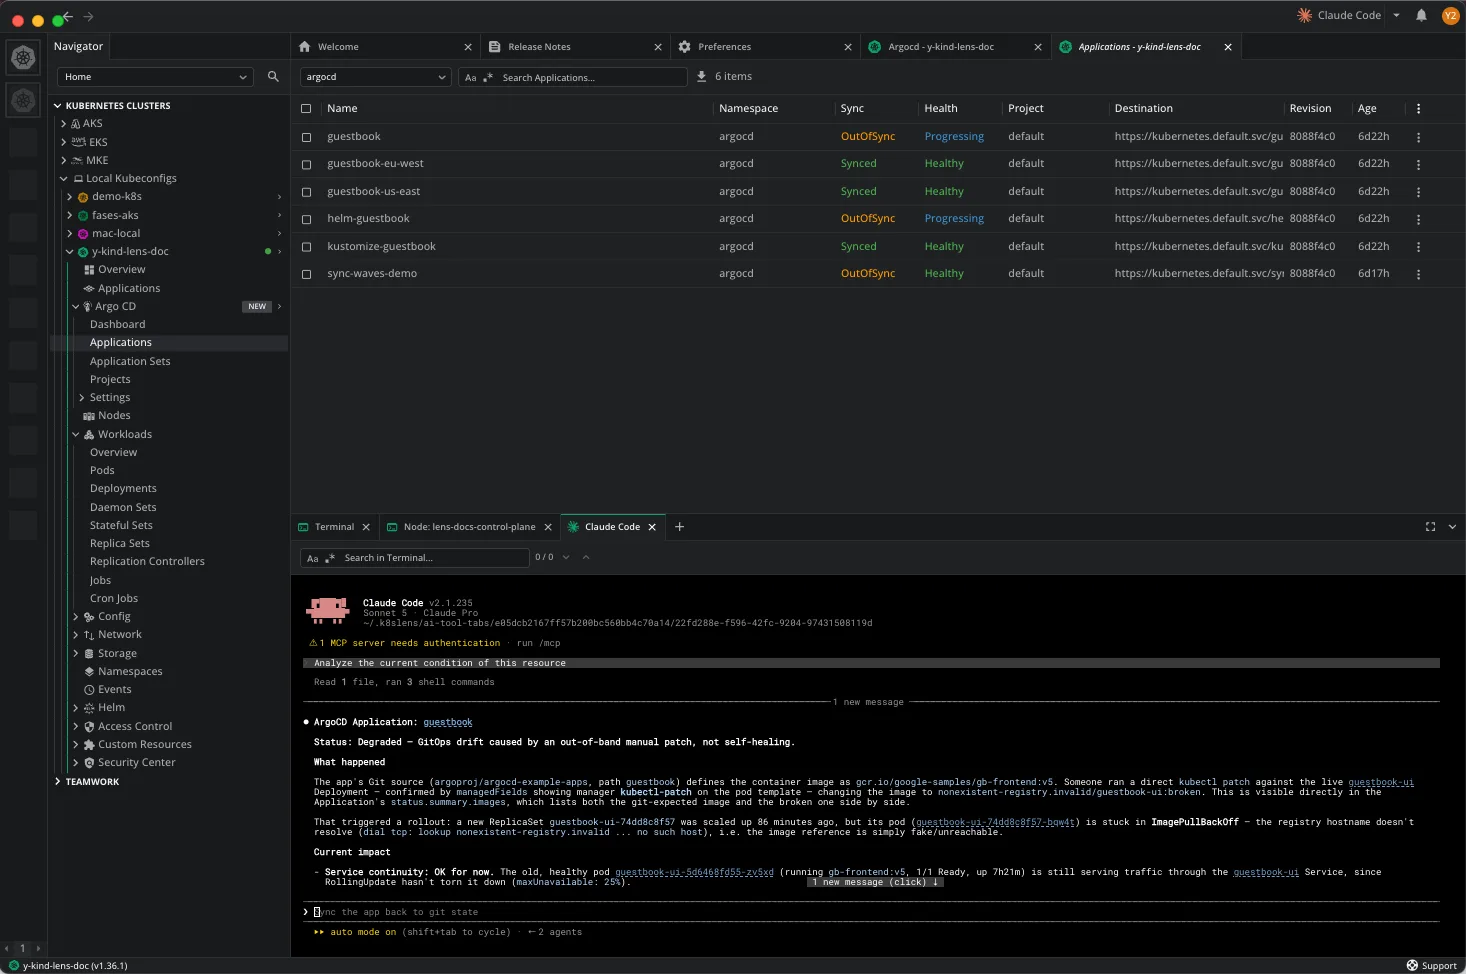
Task: Switch to the Node: lens-docs-control-plane tab
Action: (x=469, y=527)
